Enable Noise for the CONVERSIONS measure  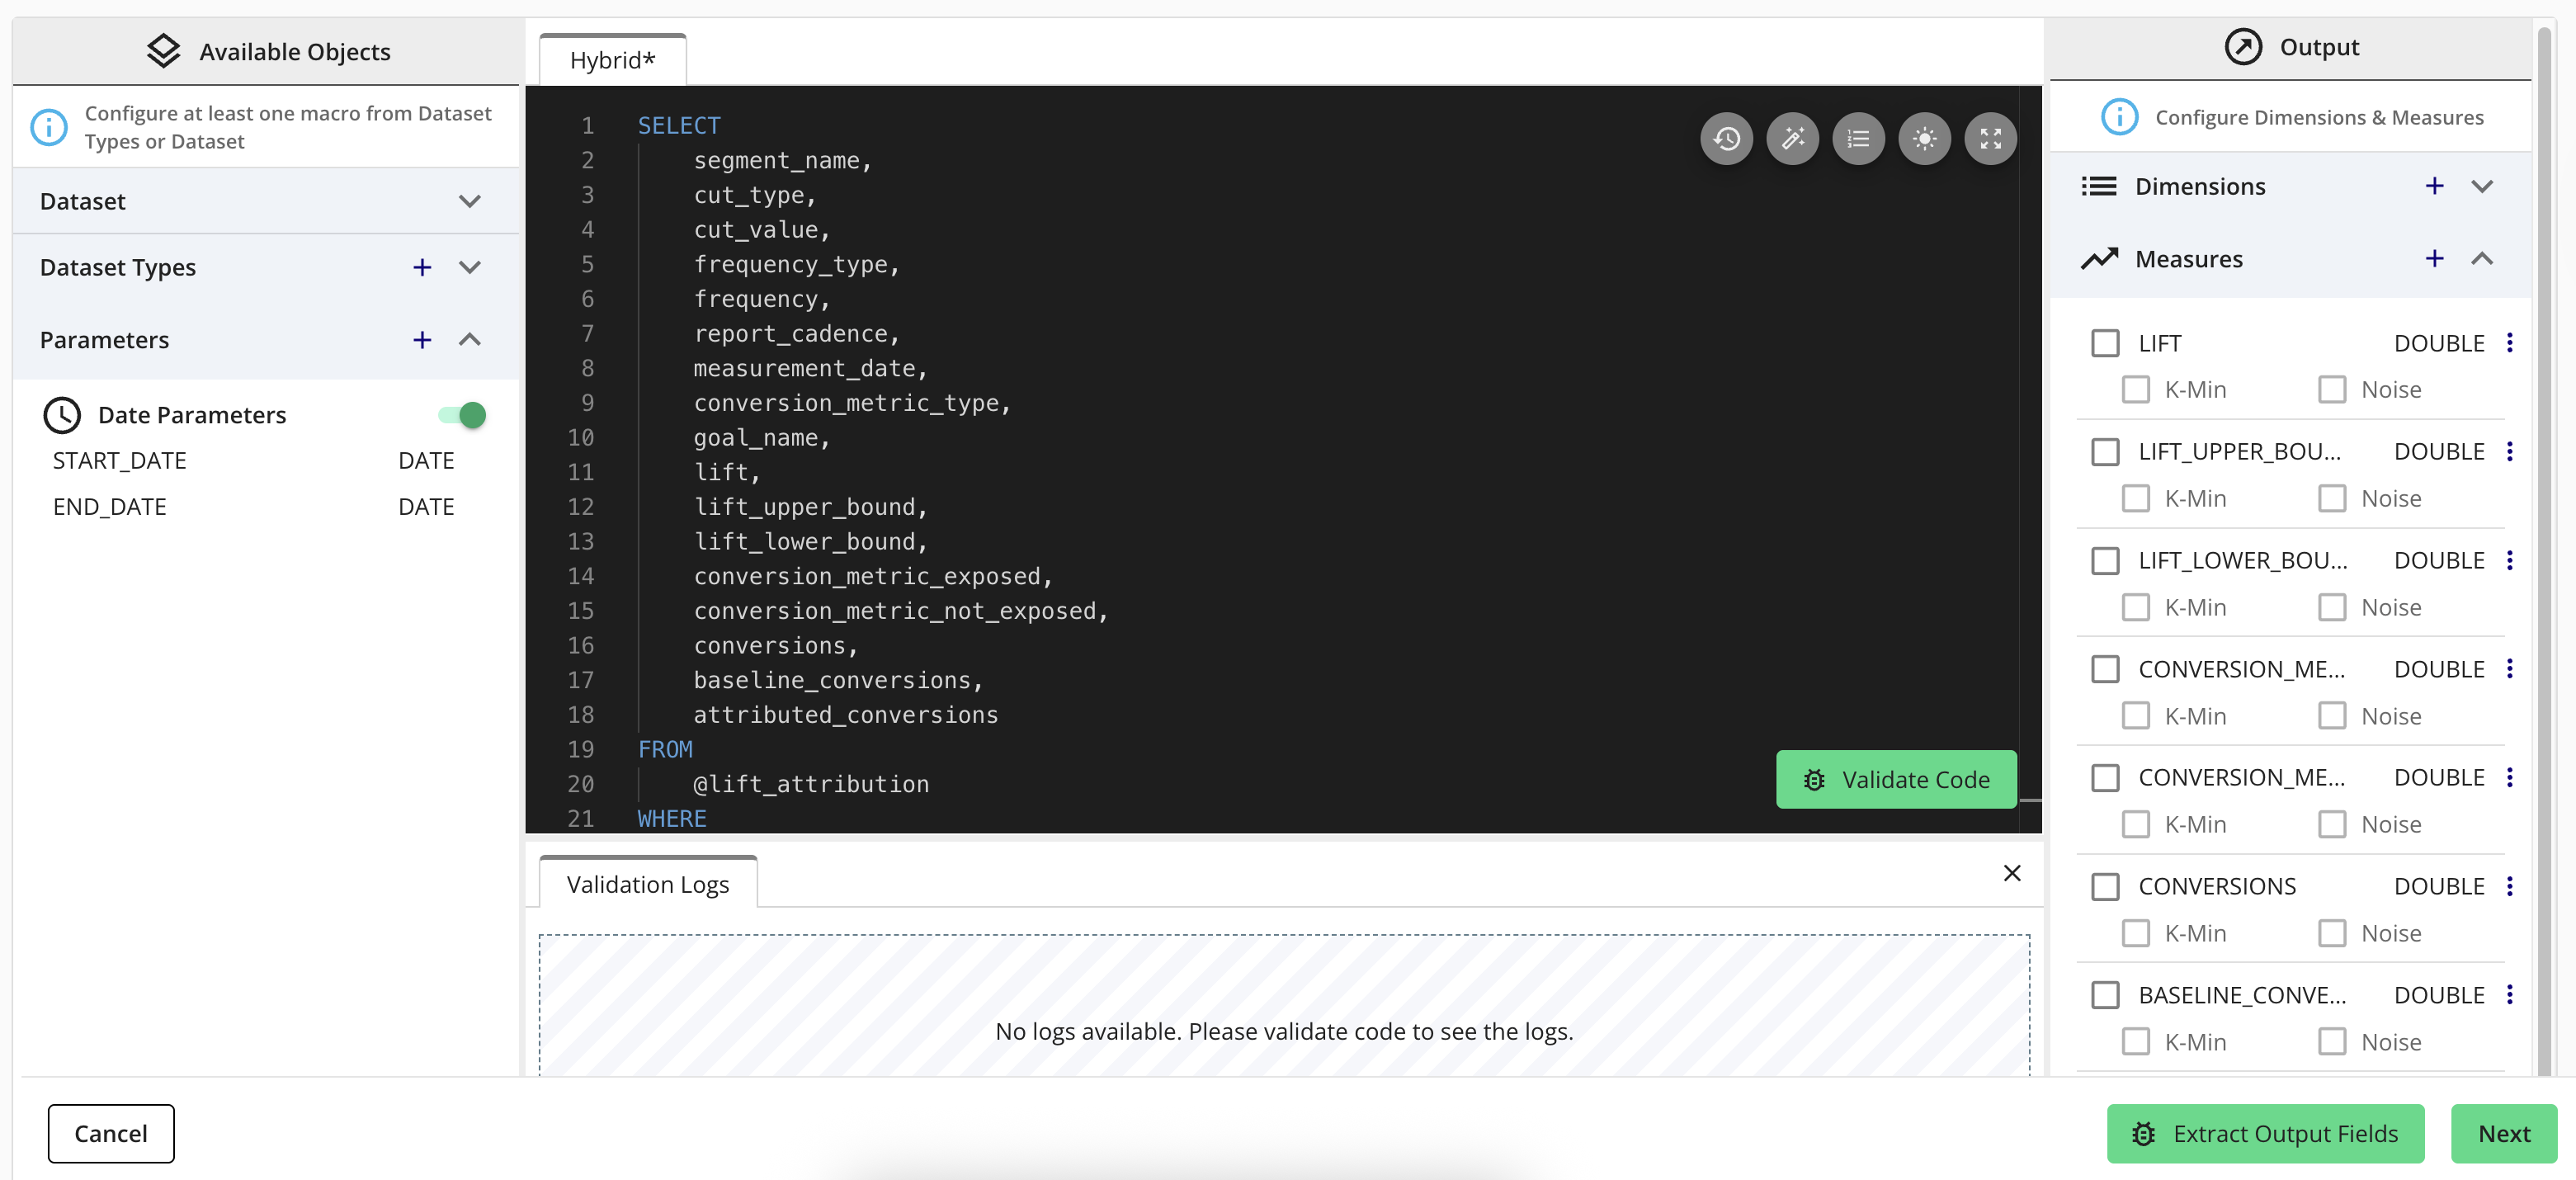click(2331, 933)
